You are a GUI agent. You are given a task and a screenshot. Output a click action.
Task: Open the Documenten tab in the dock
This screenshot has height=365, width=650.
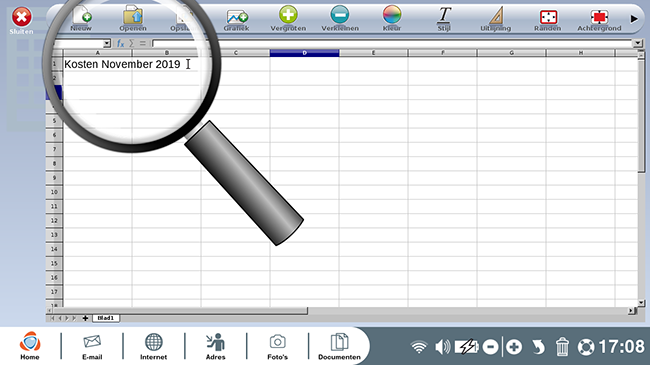[x=339, y=346]
